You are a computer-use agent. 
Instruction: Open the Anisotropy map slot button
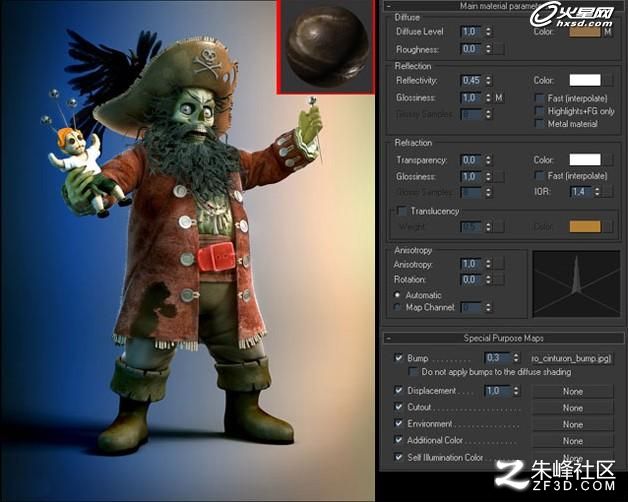[499, 264]
